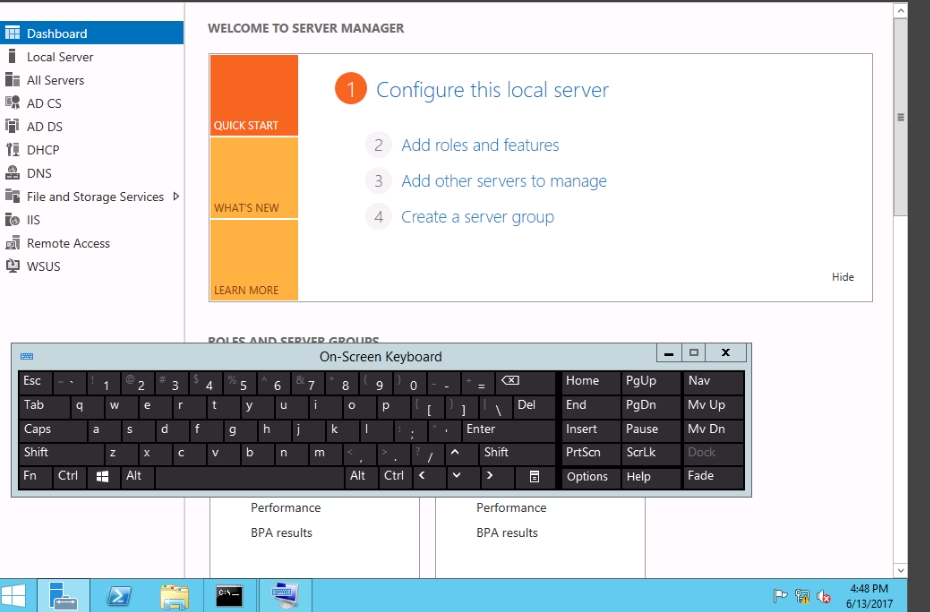Click the vertical scrollbar up arrow
This screenshot has width=930, height=612.
click(x=900, y=11)
